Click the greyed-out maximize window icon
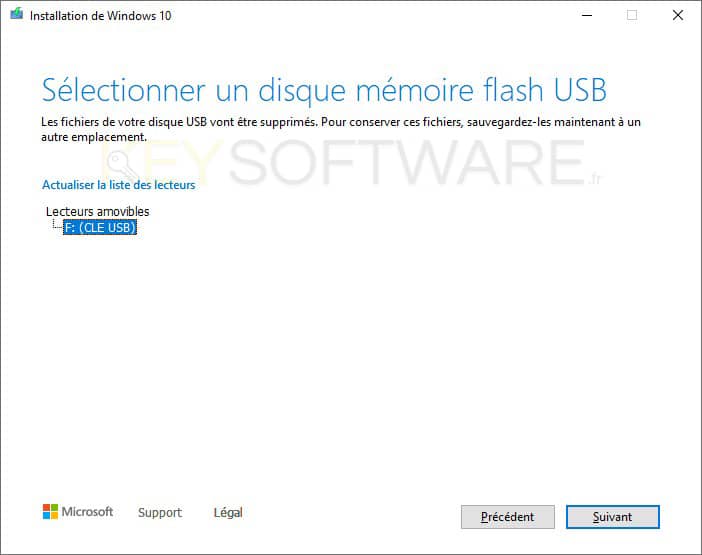702x555 pixels. (x=632, y=15)
